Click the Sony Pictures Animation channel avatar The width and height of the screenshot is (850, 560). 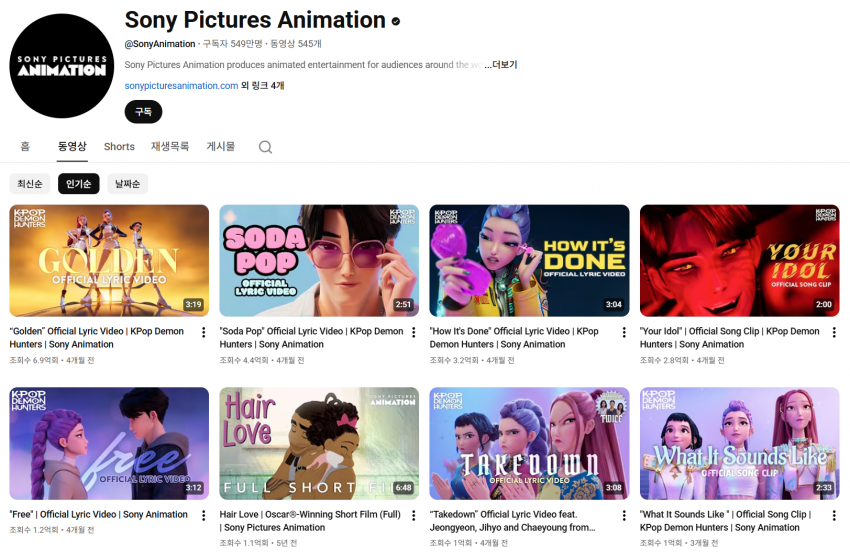62,66
